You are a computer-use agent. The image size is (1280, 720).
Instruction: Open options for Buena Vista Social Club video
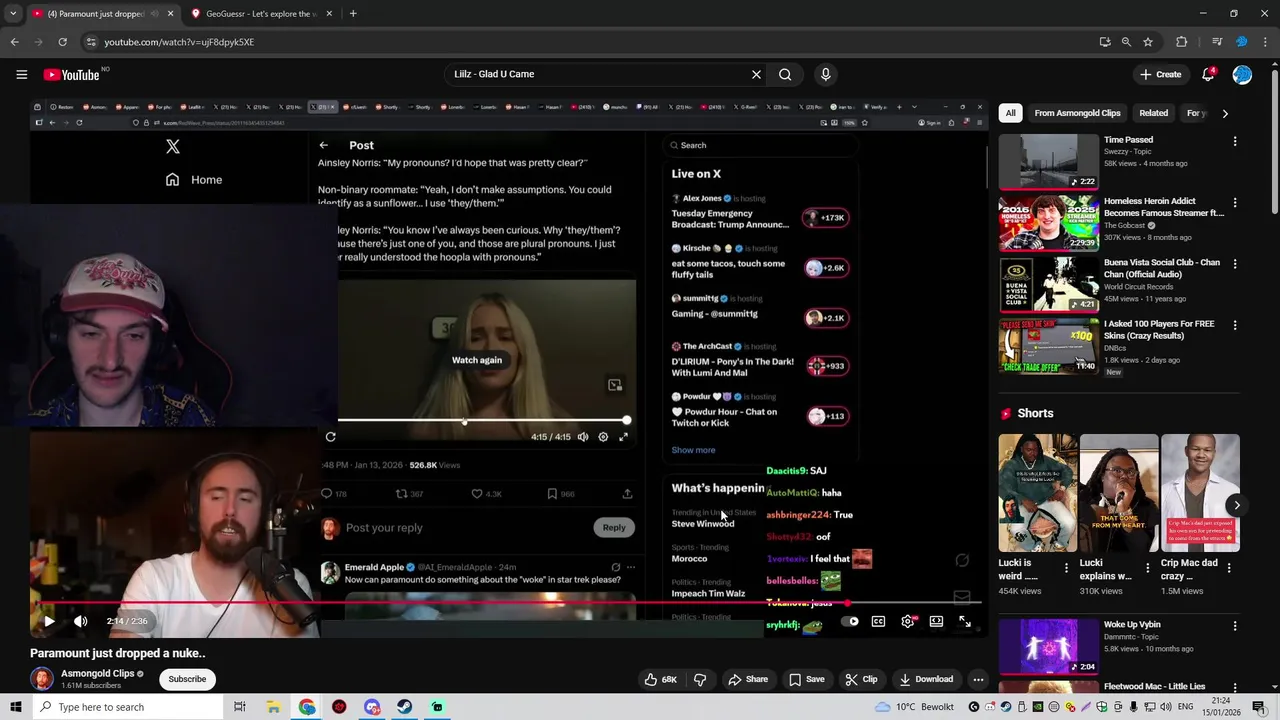pos(1235,264)
